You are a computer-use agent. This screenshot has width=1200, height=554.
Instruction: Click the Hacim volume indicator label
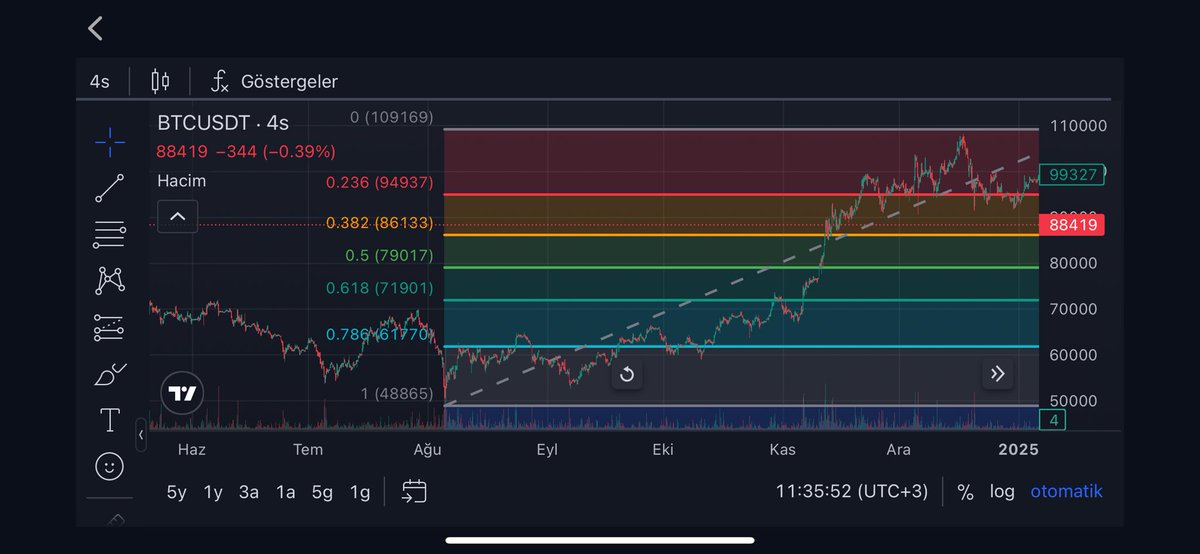tap(182, 181)
